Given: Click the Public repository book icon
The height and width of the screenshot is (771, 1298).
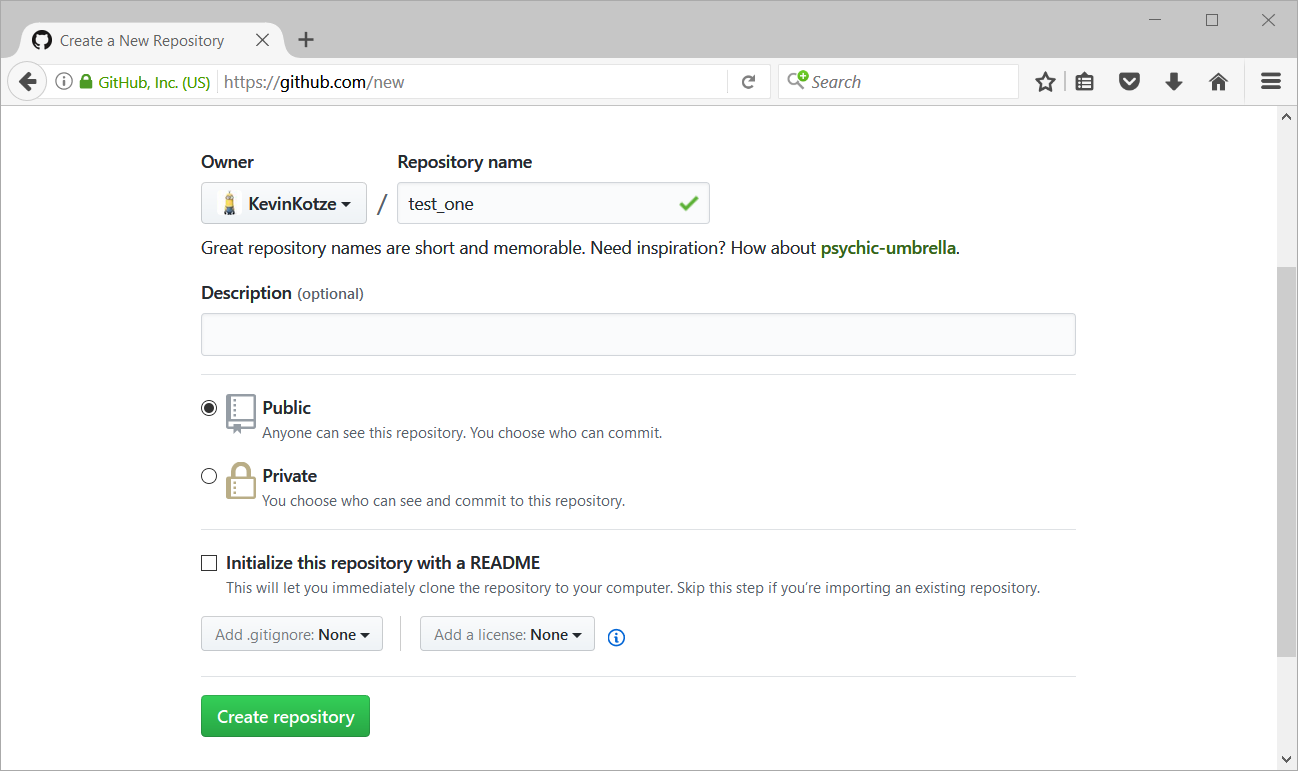Looking at the screenshot, I should click(x=240, y=413).
